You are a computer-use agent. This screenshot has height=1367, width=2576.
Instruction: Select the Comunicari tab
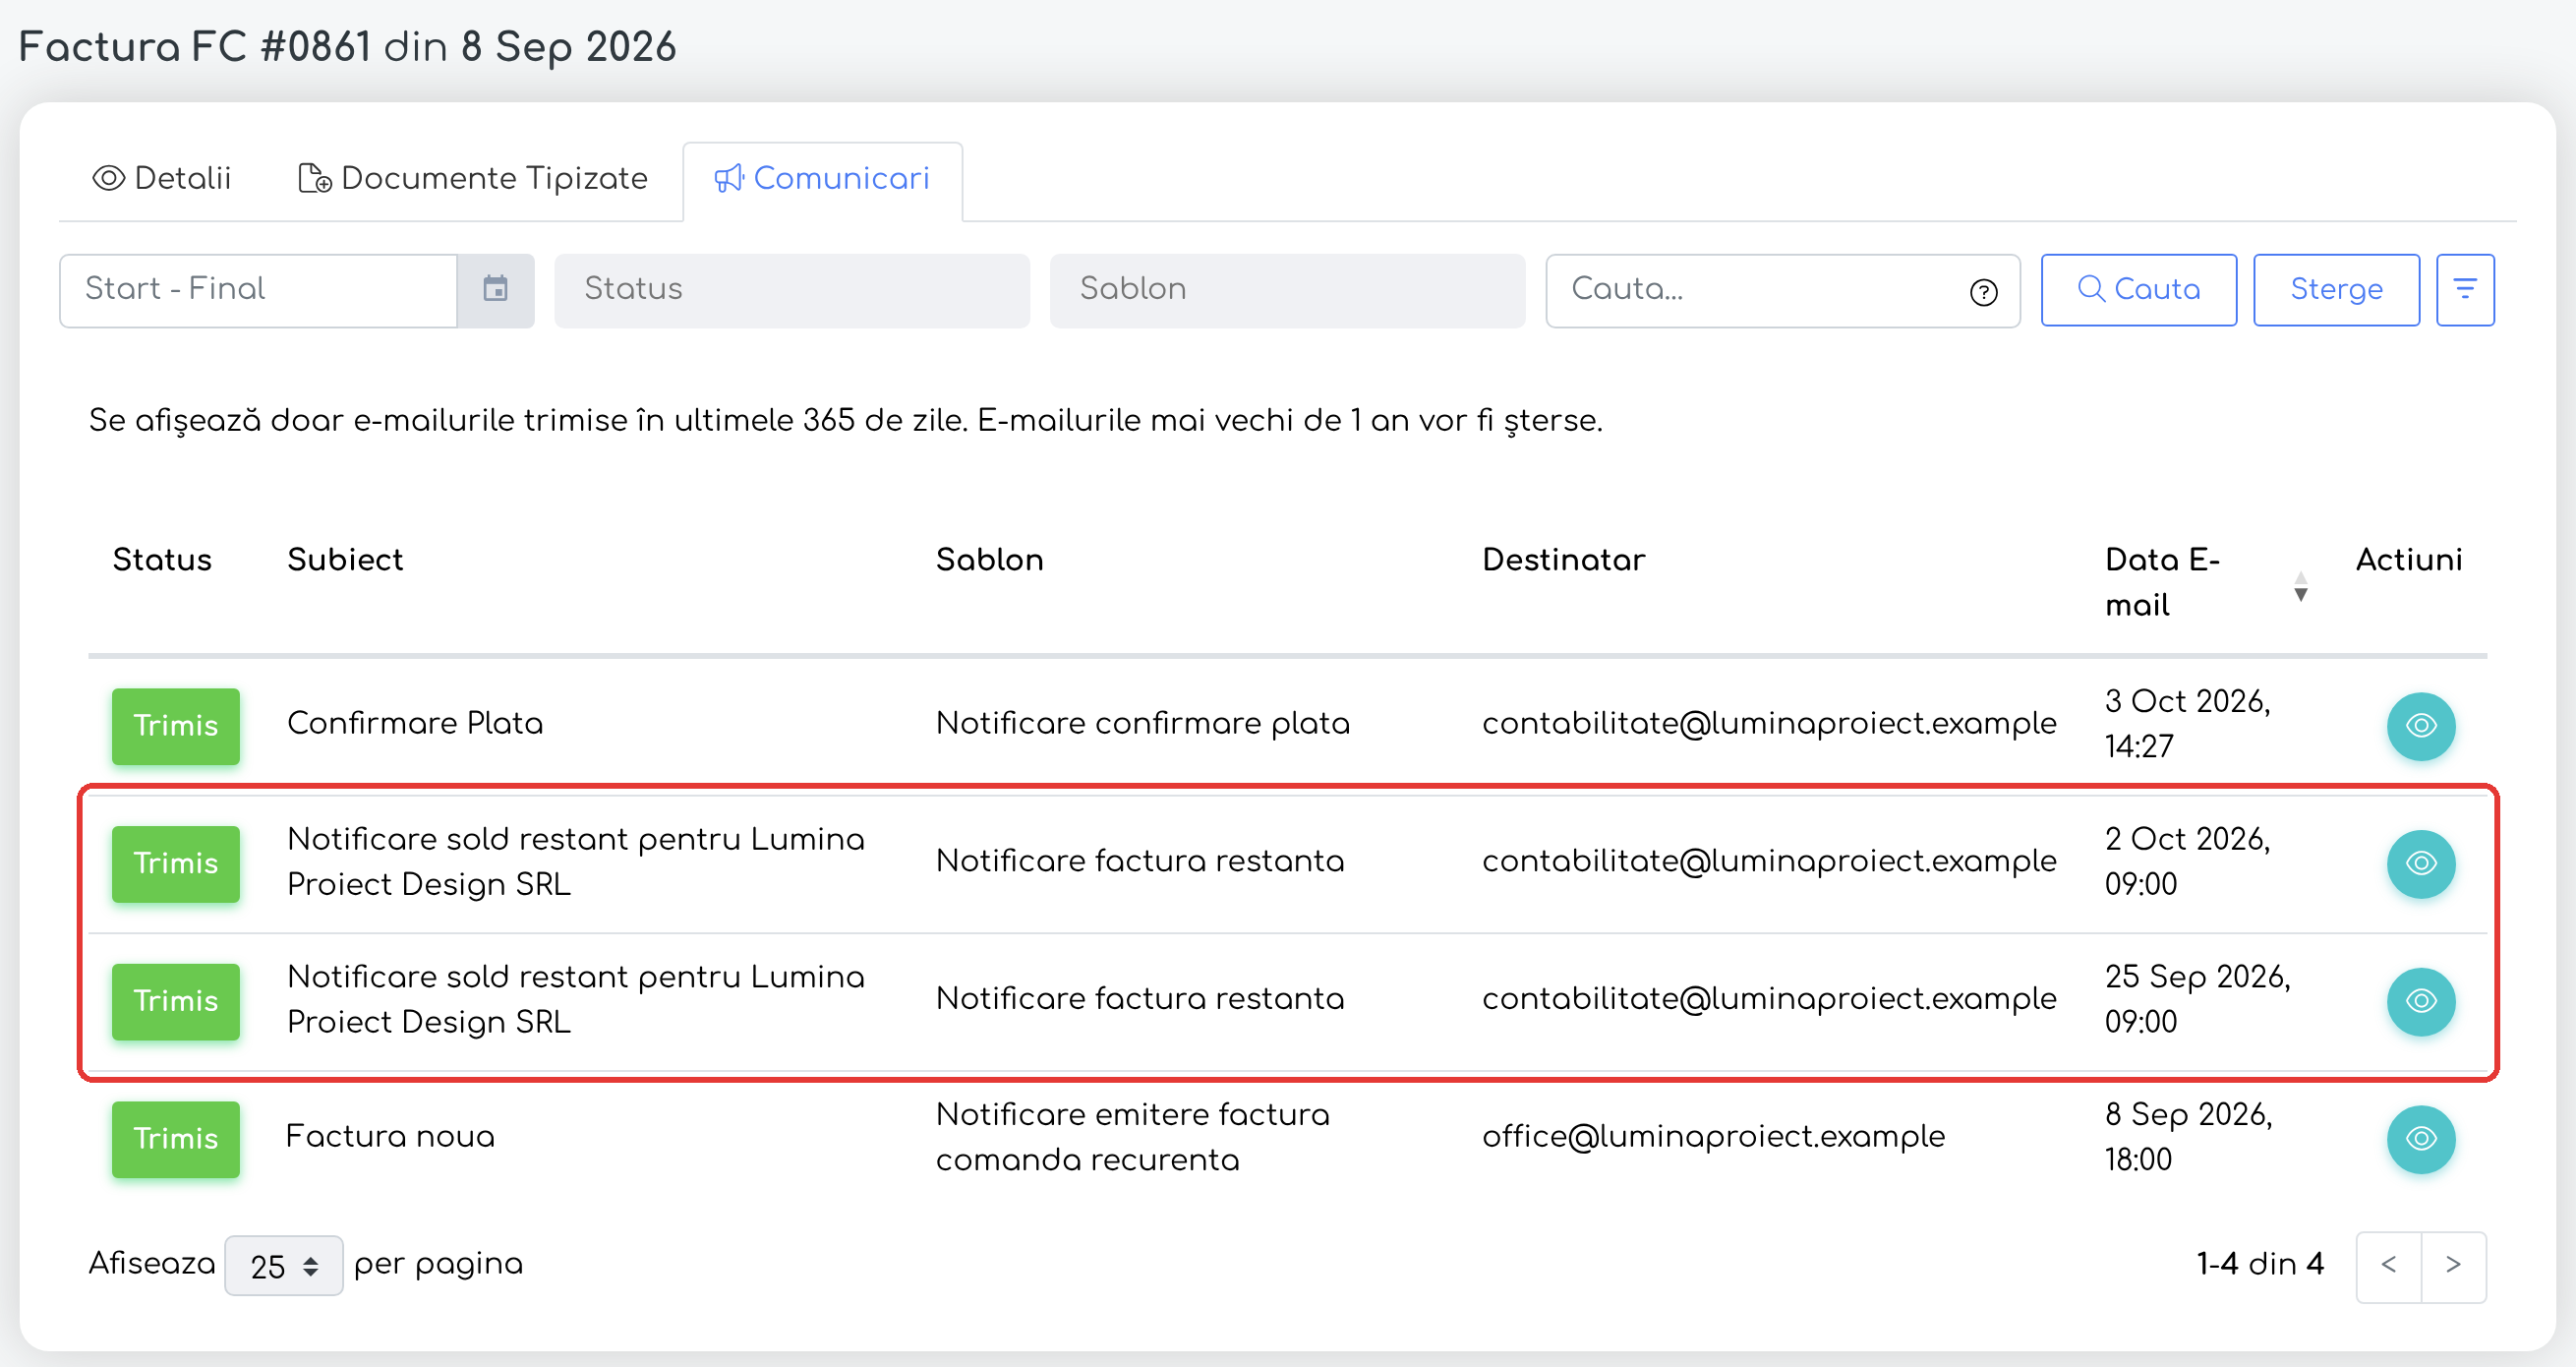(x=822, y=179)
